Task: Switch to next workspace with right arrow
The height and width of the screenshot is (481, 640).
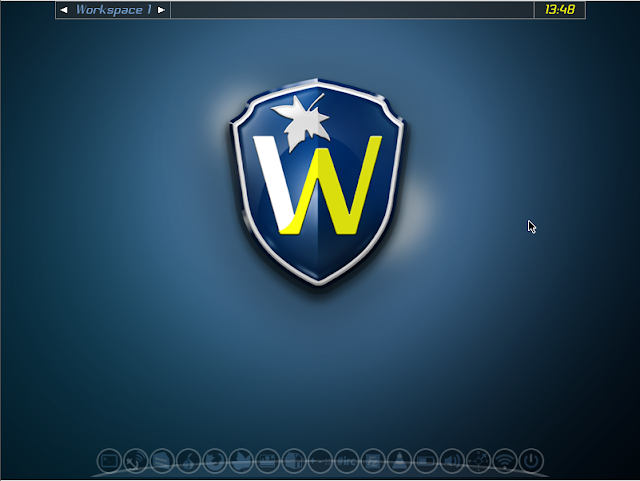Action: pyautogui.click(x=161, y=10)
